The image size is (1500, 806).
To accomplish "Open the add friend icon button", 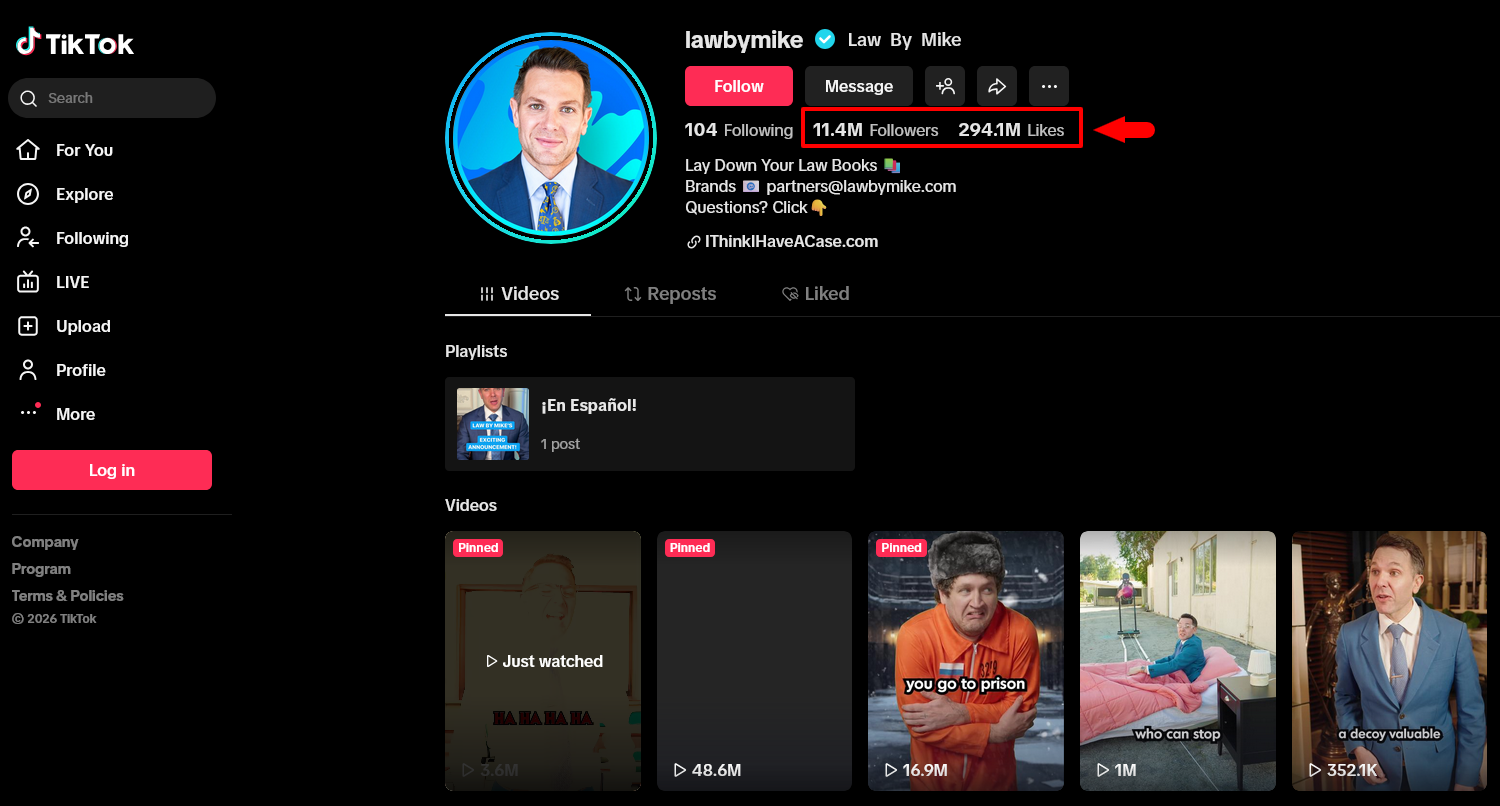I will (x=945, y=87).
